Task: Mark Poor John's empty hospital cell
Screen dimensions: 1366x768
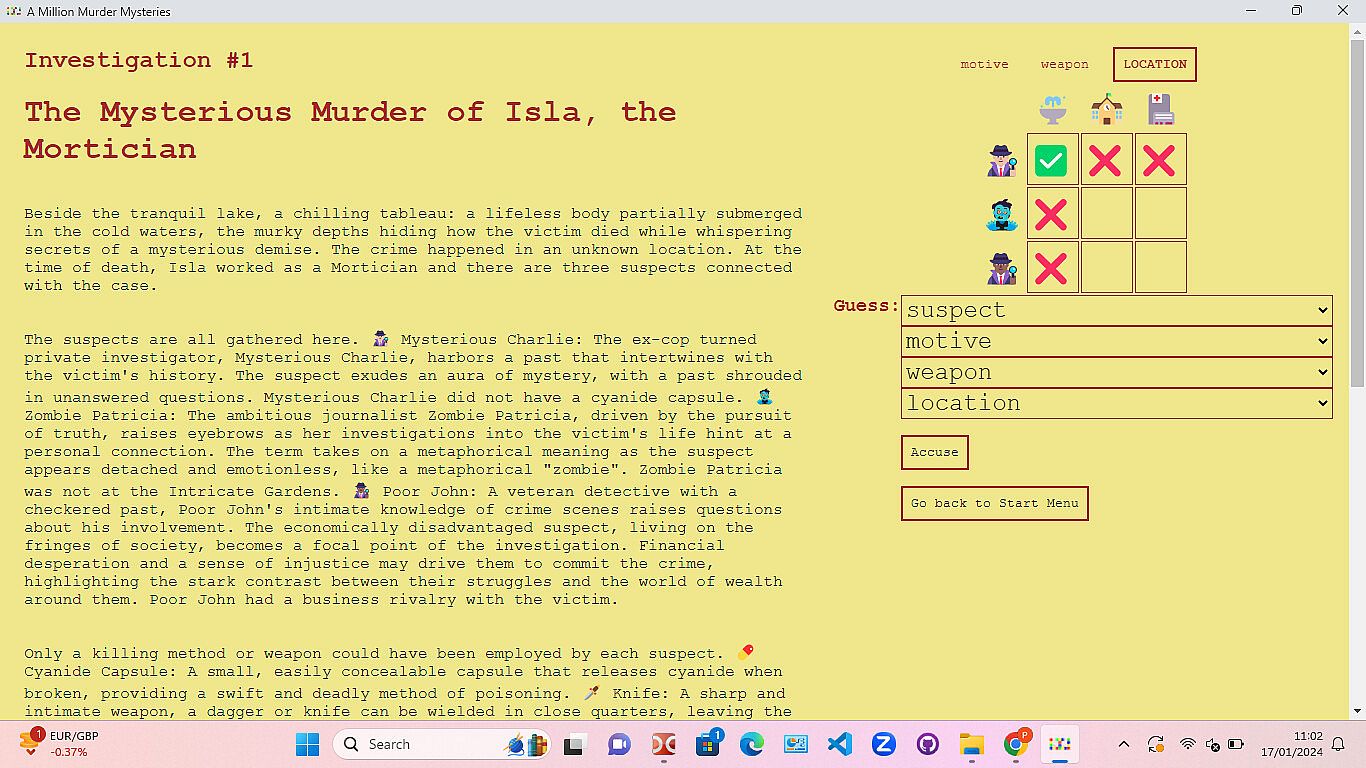Action: [1160, 268]
